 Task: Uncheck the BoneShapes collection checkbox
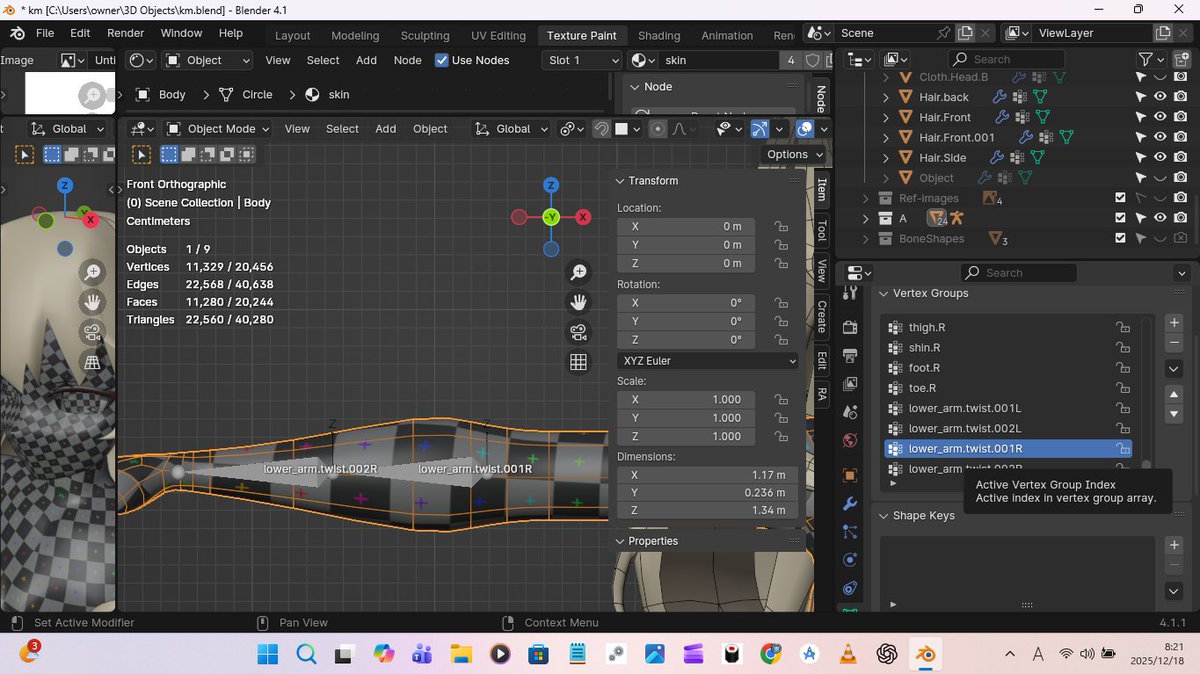point(1120,239)
